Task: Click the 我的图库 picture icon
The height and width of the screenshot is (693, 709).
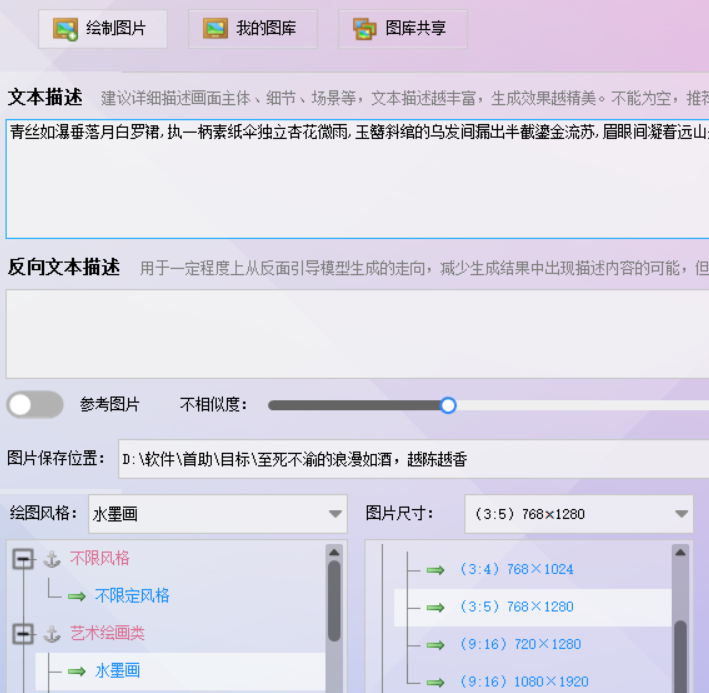Action: [215, 29]
